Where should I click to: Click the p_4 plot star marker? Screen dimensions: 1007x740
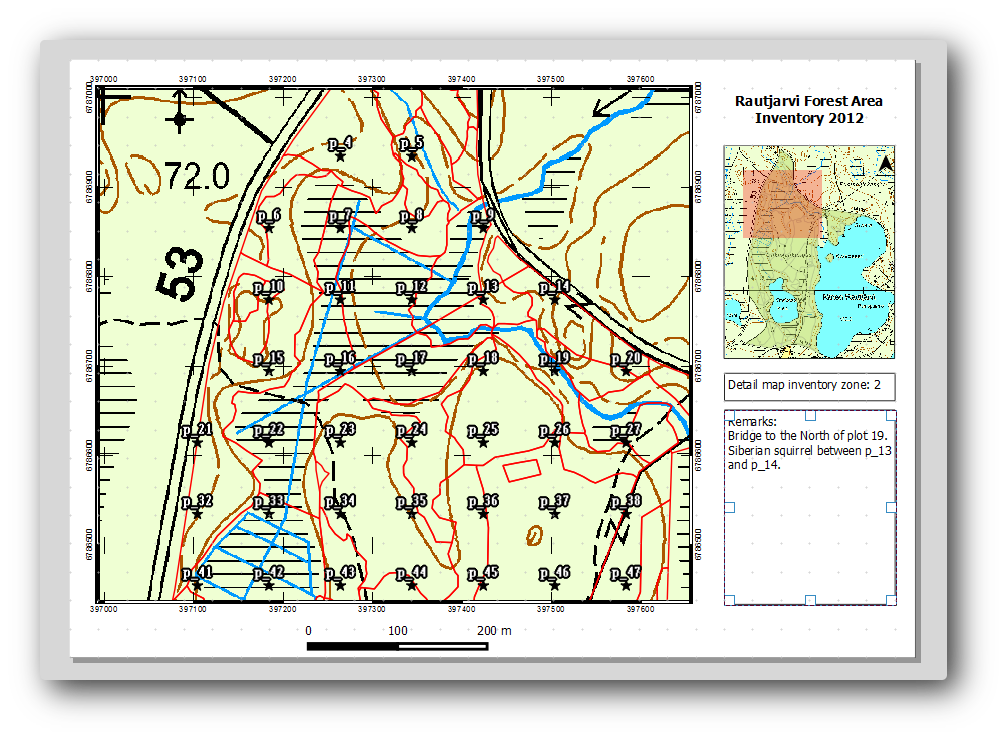340,155
